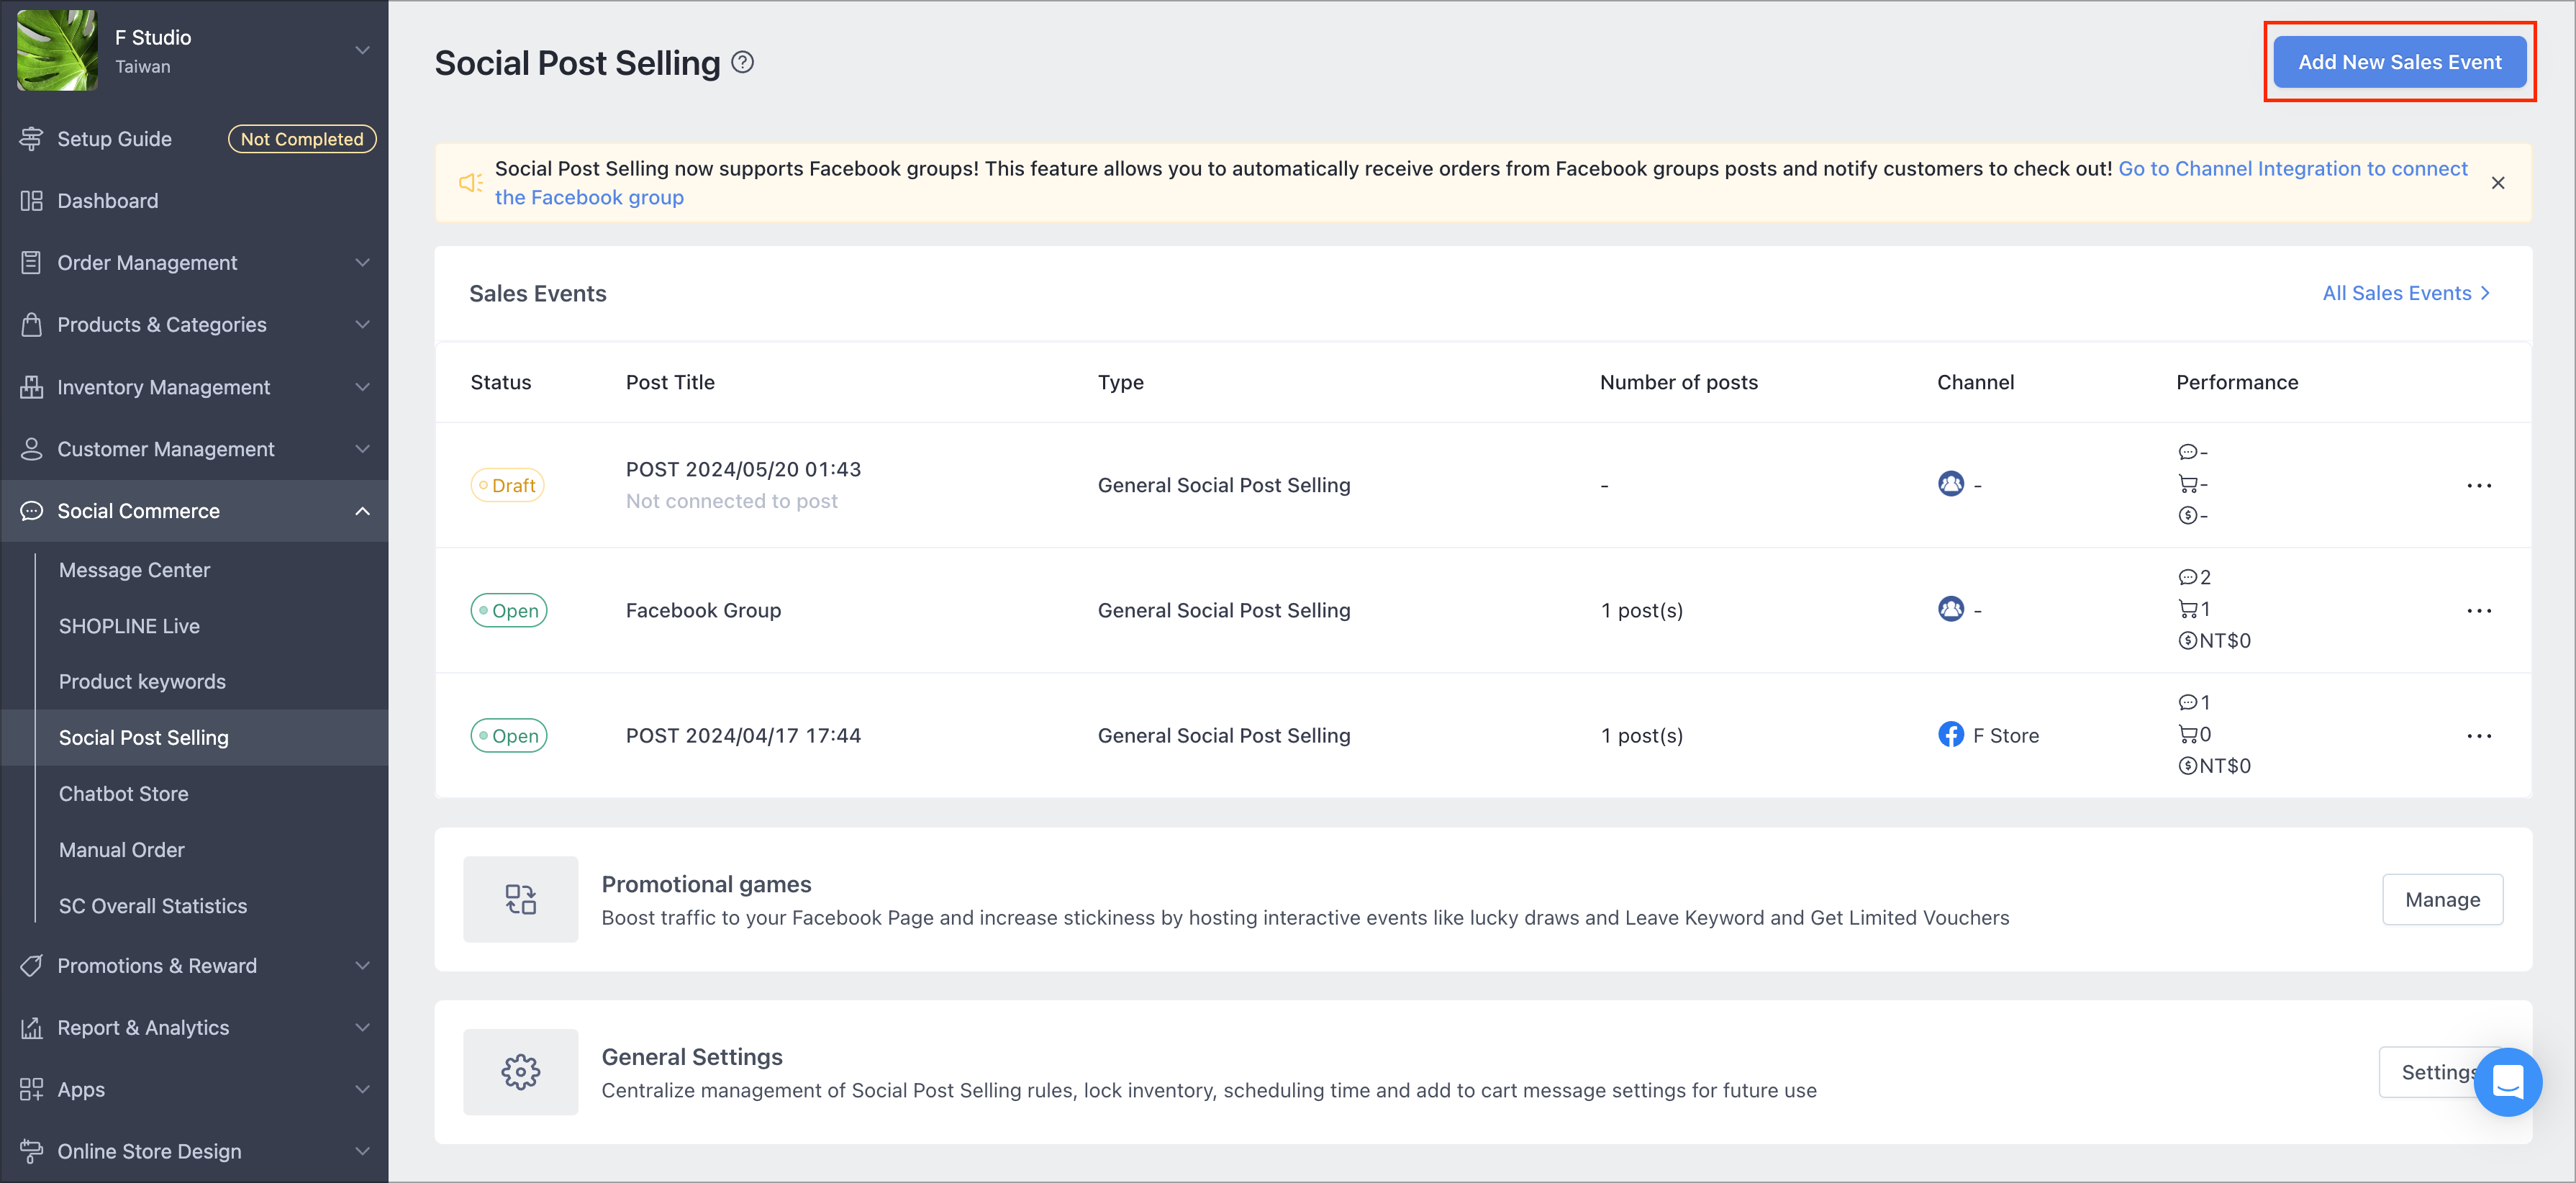Open the F Studio store switcher chevron
Viewport: 2576px width, 1183px height.
(x=362, y=50)
